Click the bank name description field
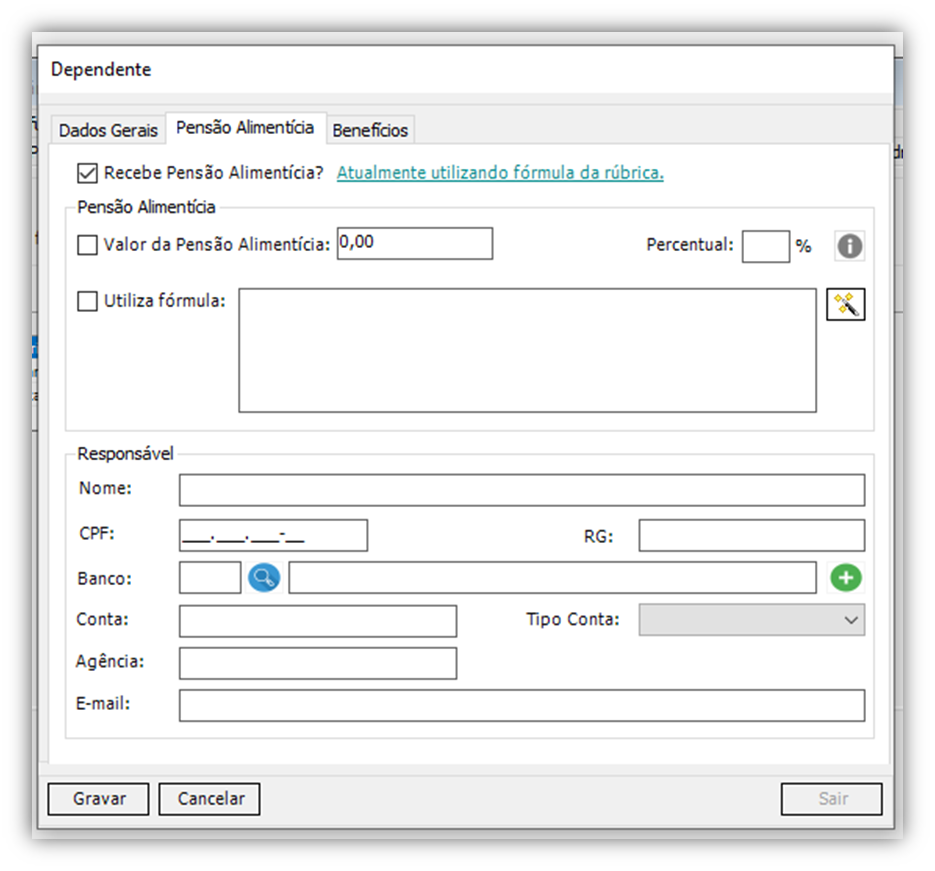The height and width of the screenshot is (871, 935). pos(553,577)
